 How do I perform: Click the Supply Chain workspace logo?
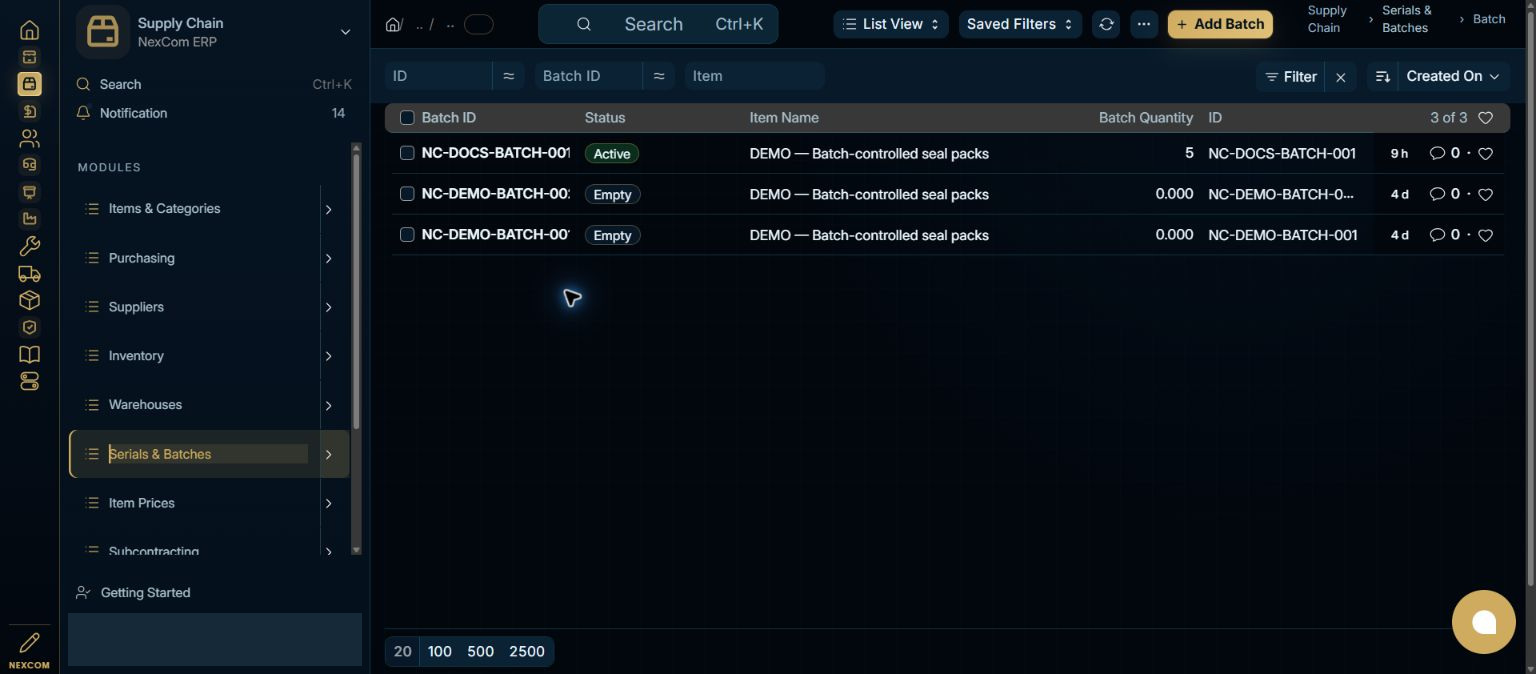(x=102, y=32)
